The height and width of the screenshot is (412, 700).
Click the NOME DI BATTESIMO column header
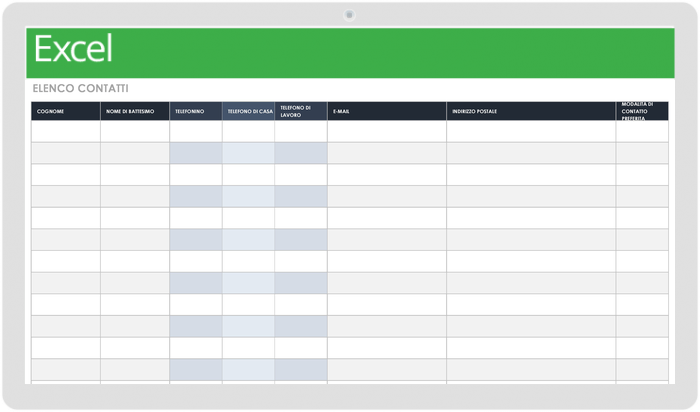point(135,111)
